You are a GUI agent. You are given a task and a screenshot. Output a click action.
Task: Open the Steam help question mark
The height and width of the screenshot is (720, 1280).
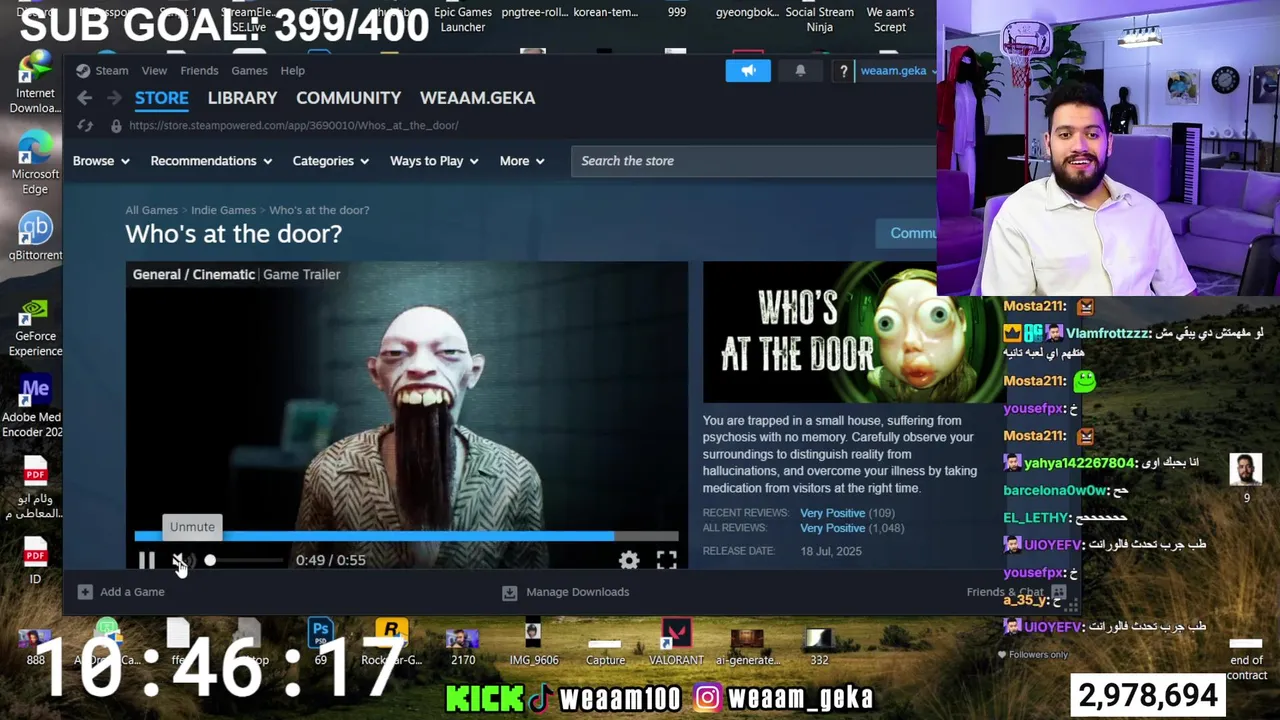pyautogui.click(x=843, y=70)
